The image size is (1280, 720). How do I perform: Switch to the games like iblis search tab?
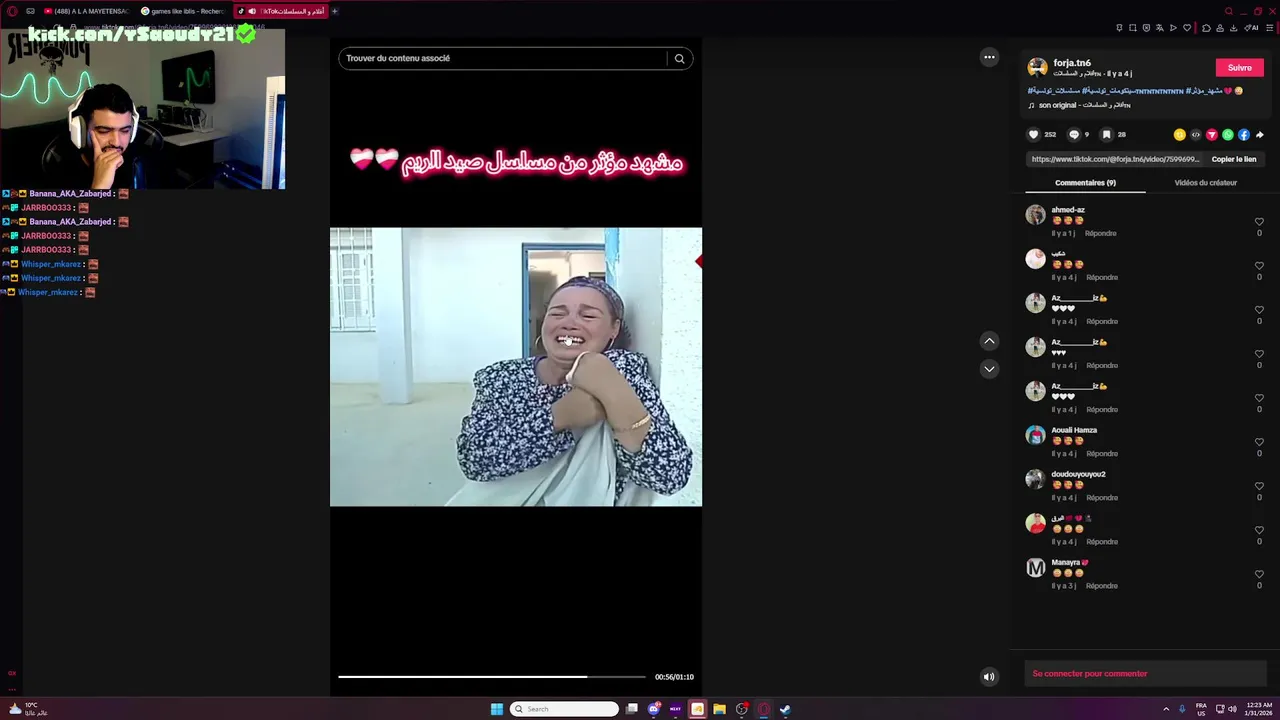[185, 11]
